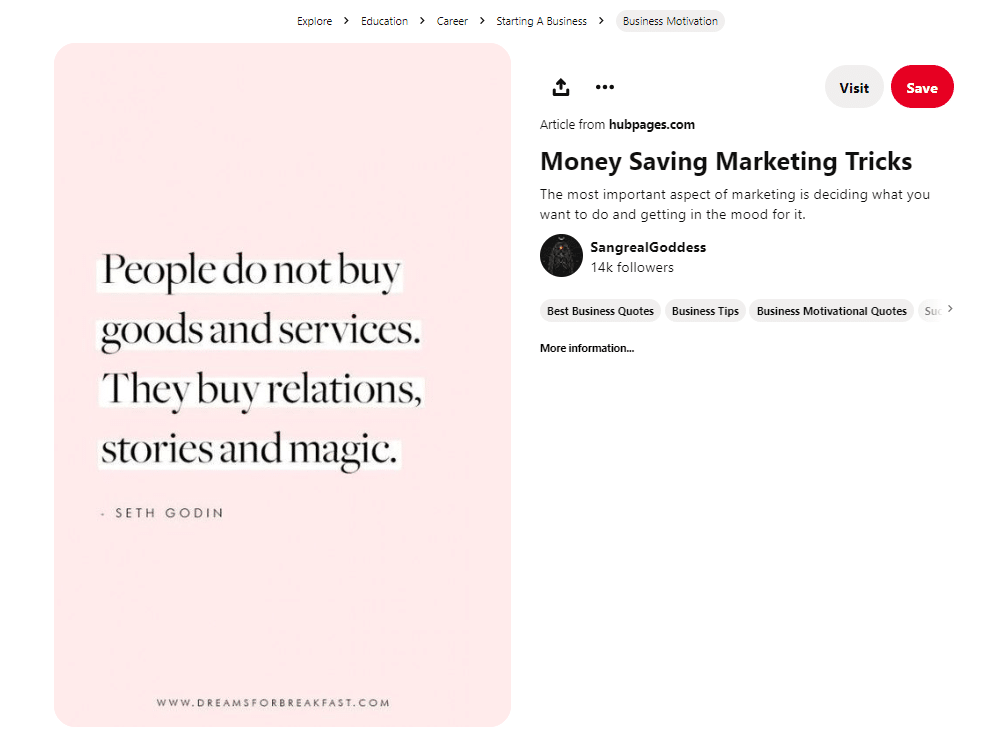Viewport: 987px width, 746px height.
Task: Select the Business Motivational Quotes tag
Action: coord(832,311)
